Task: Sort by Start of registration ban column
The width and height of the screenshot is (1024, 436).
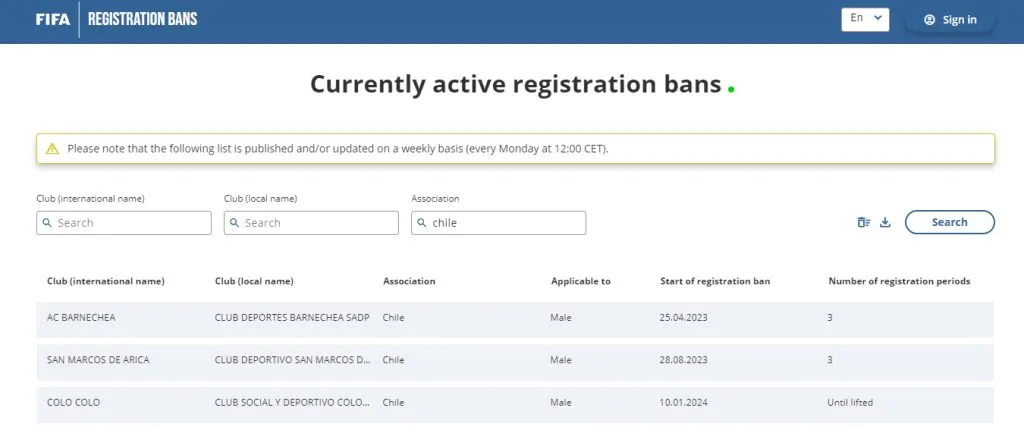Action: click(715, 281)
